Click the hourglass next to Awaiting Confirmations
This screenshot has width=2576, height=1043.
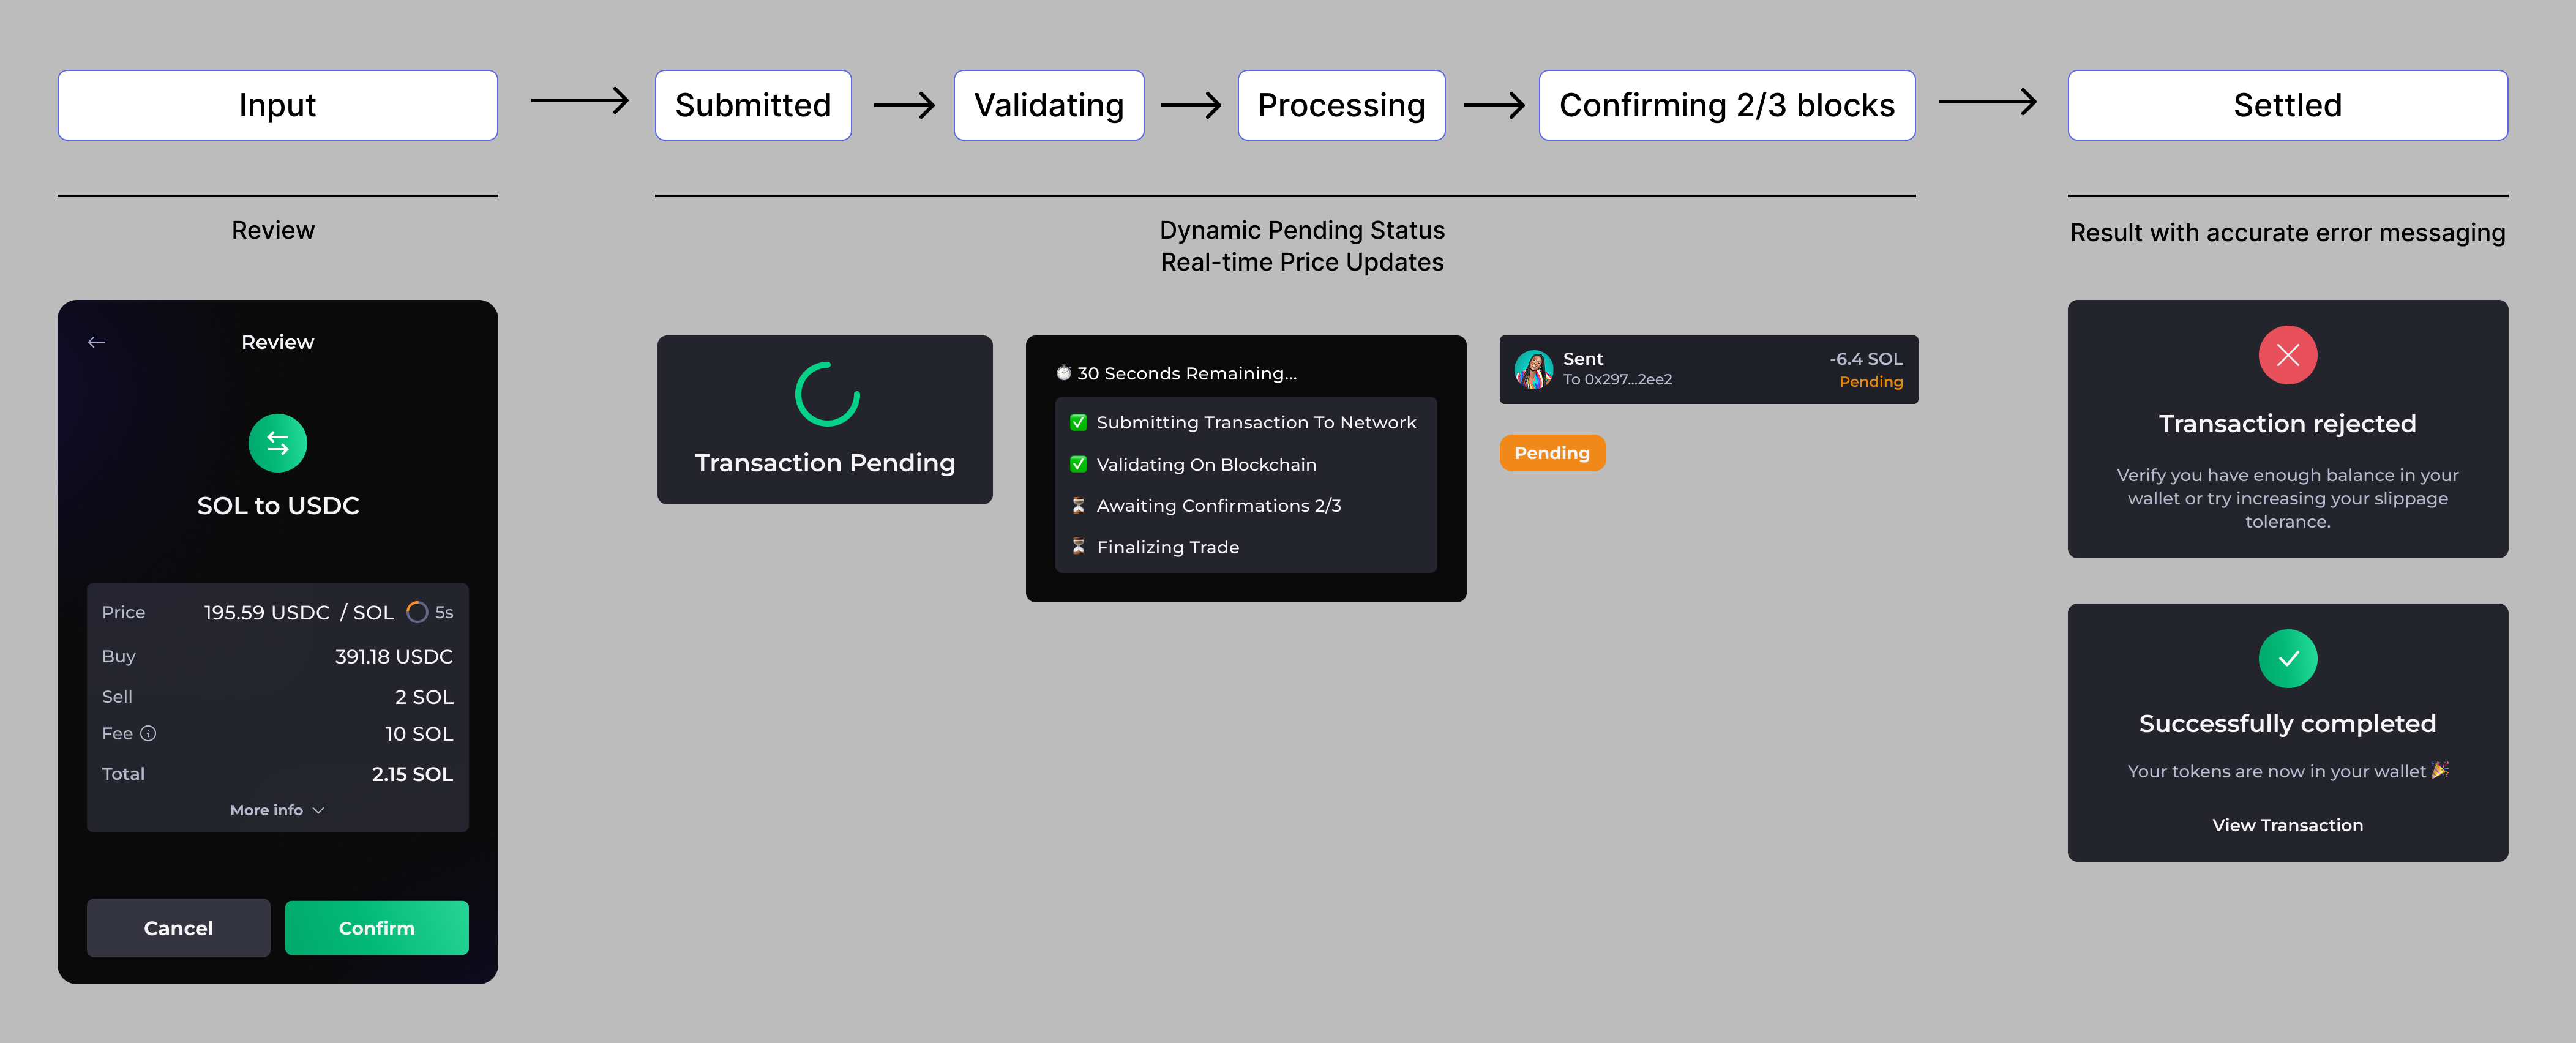(1078, 505)
